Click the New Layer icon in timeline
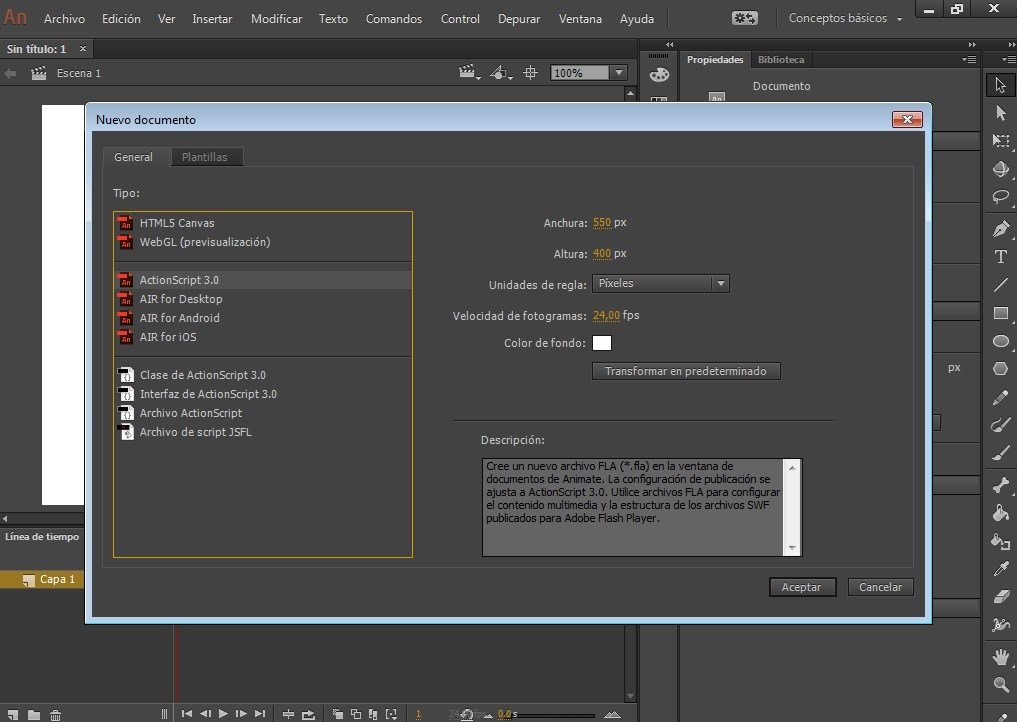1017x722 pixels. point(13,714)
